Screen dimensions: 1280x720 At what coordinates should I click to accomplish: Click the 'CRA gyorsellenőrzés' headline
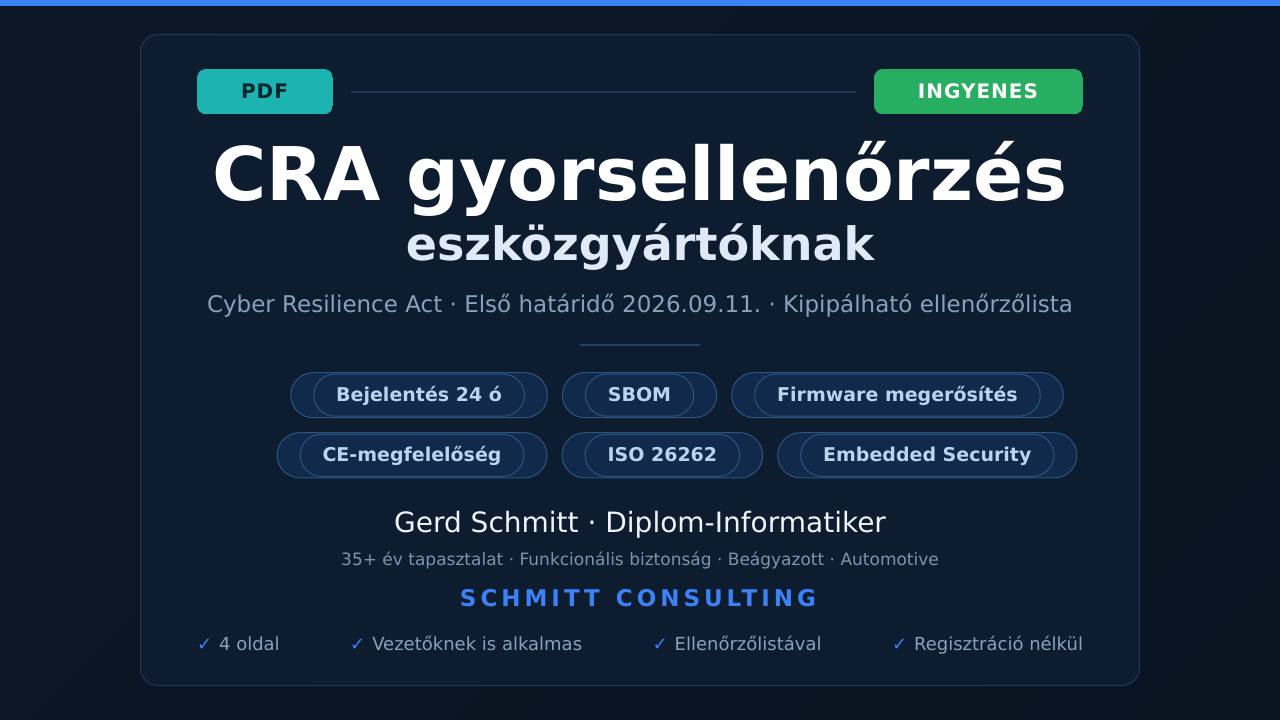(x=640, y=175)
